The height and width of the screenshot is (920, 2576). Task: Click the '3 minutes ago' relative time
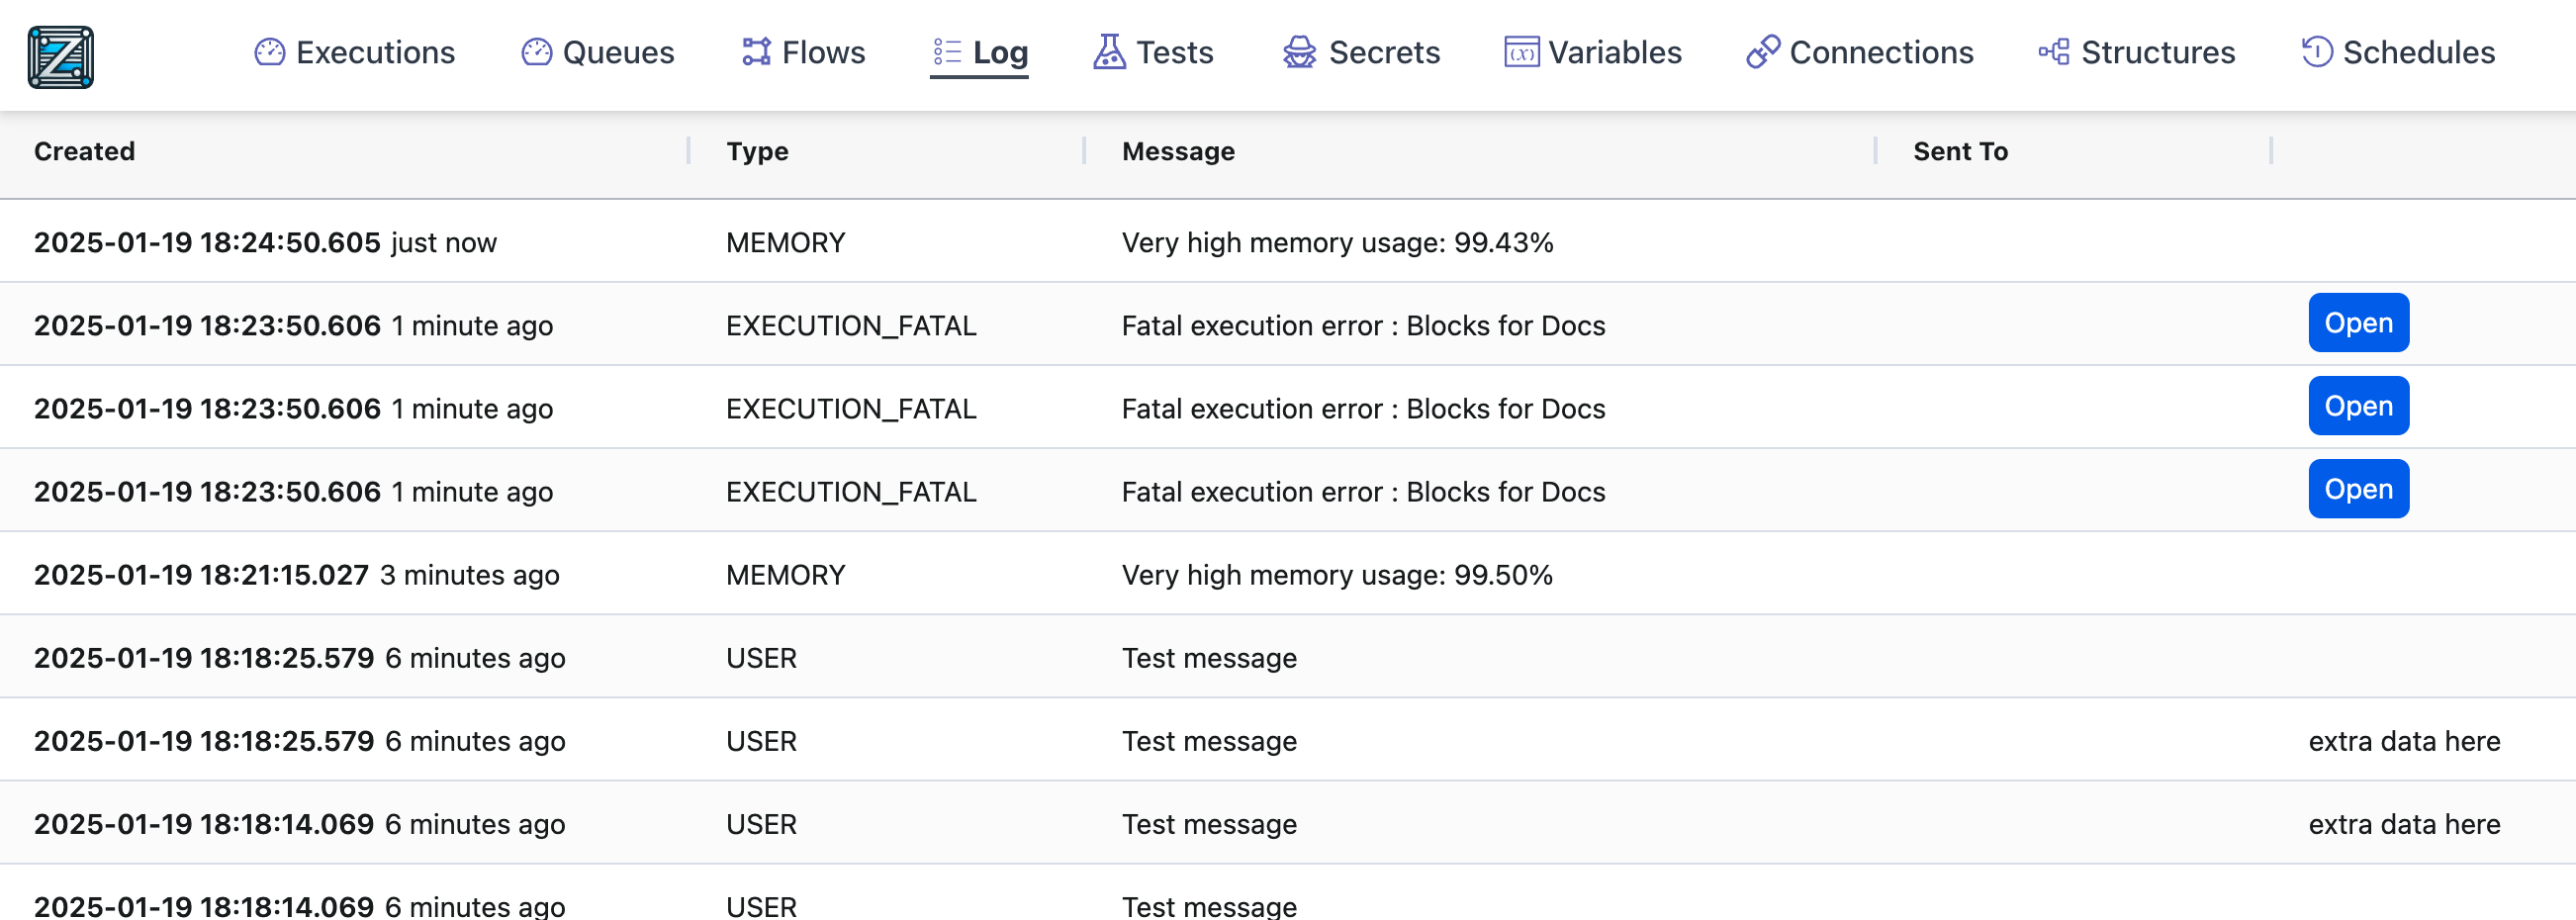point(469,575)
